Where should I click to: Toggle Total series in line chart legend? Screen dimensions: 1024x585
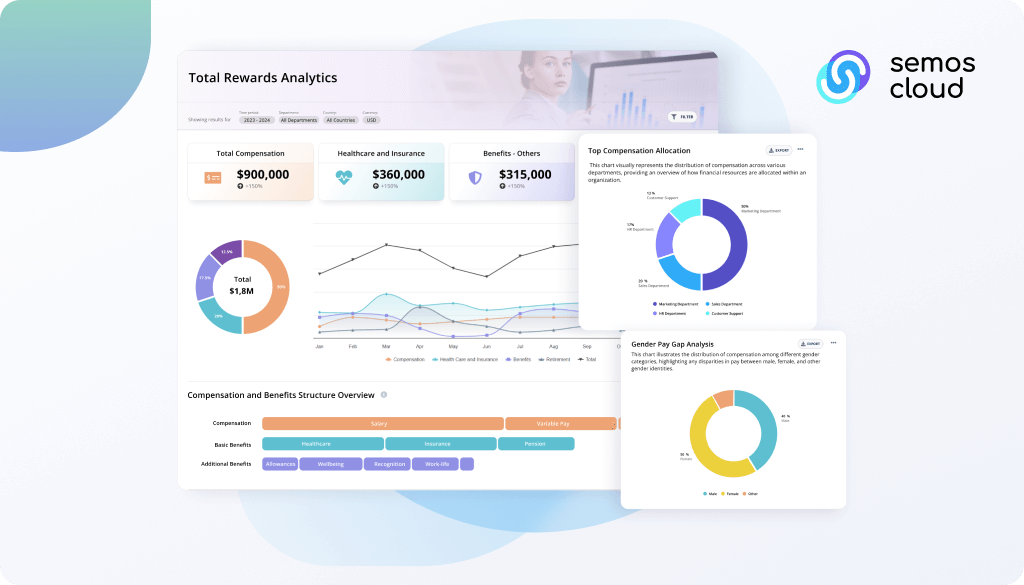(x=587, y=359)
